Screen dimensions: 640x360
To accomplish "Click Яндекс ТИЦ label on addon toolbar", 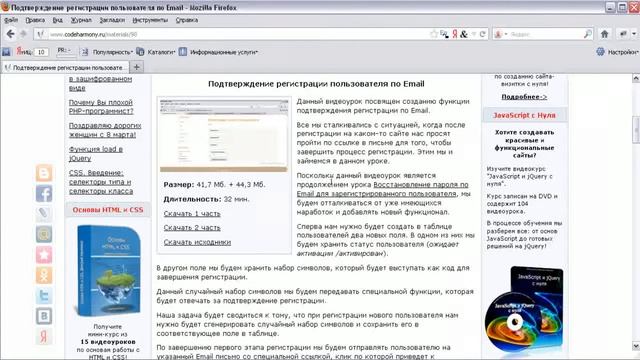I will (x=24, y=51).
